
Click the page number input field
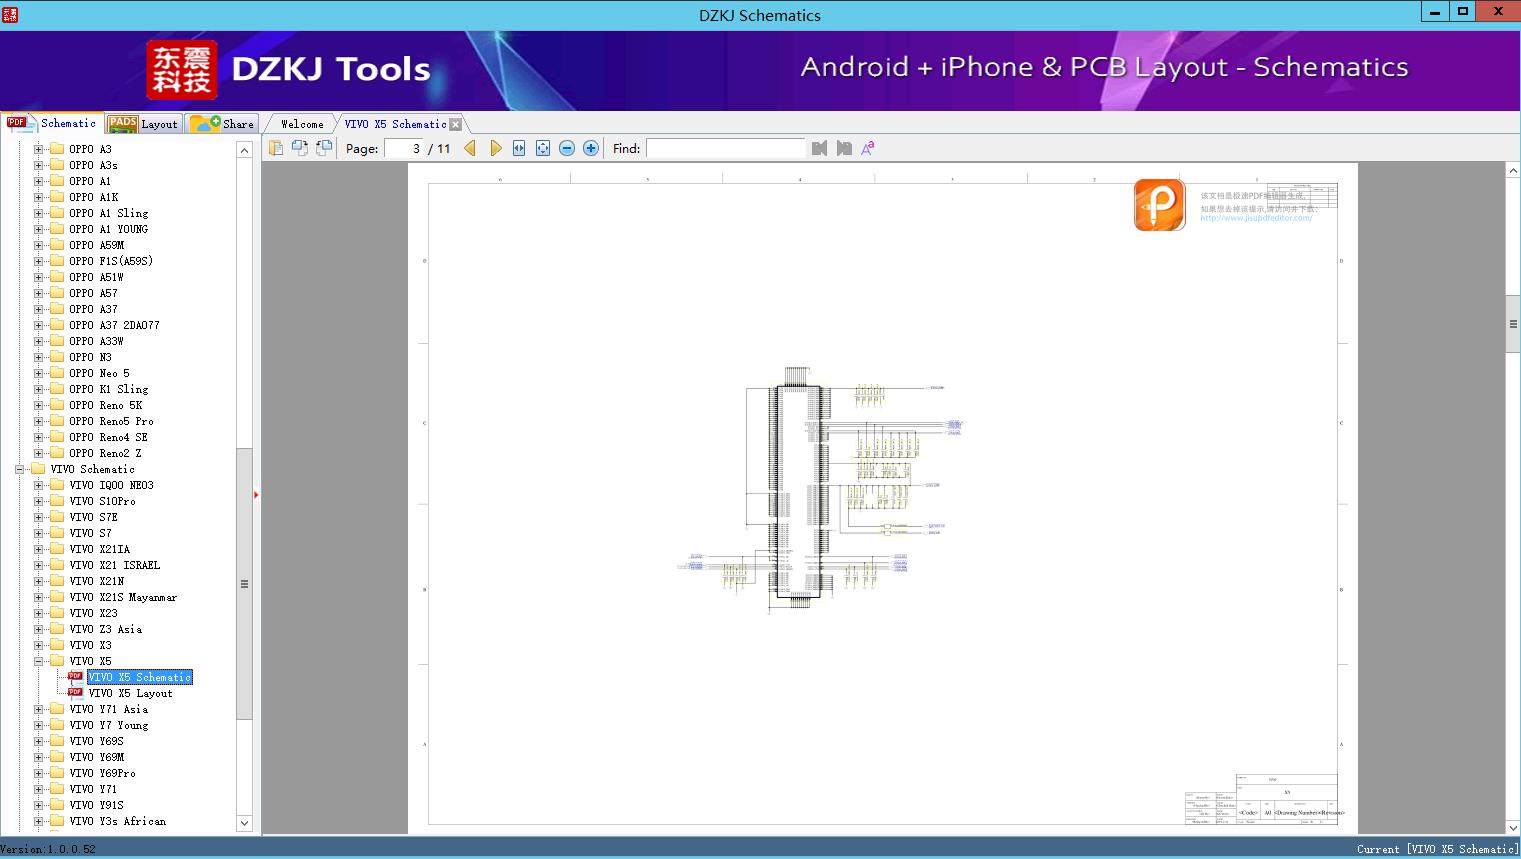tap(404, 148)
